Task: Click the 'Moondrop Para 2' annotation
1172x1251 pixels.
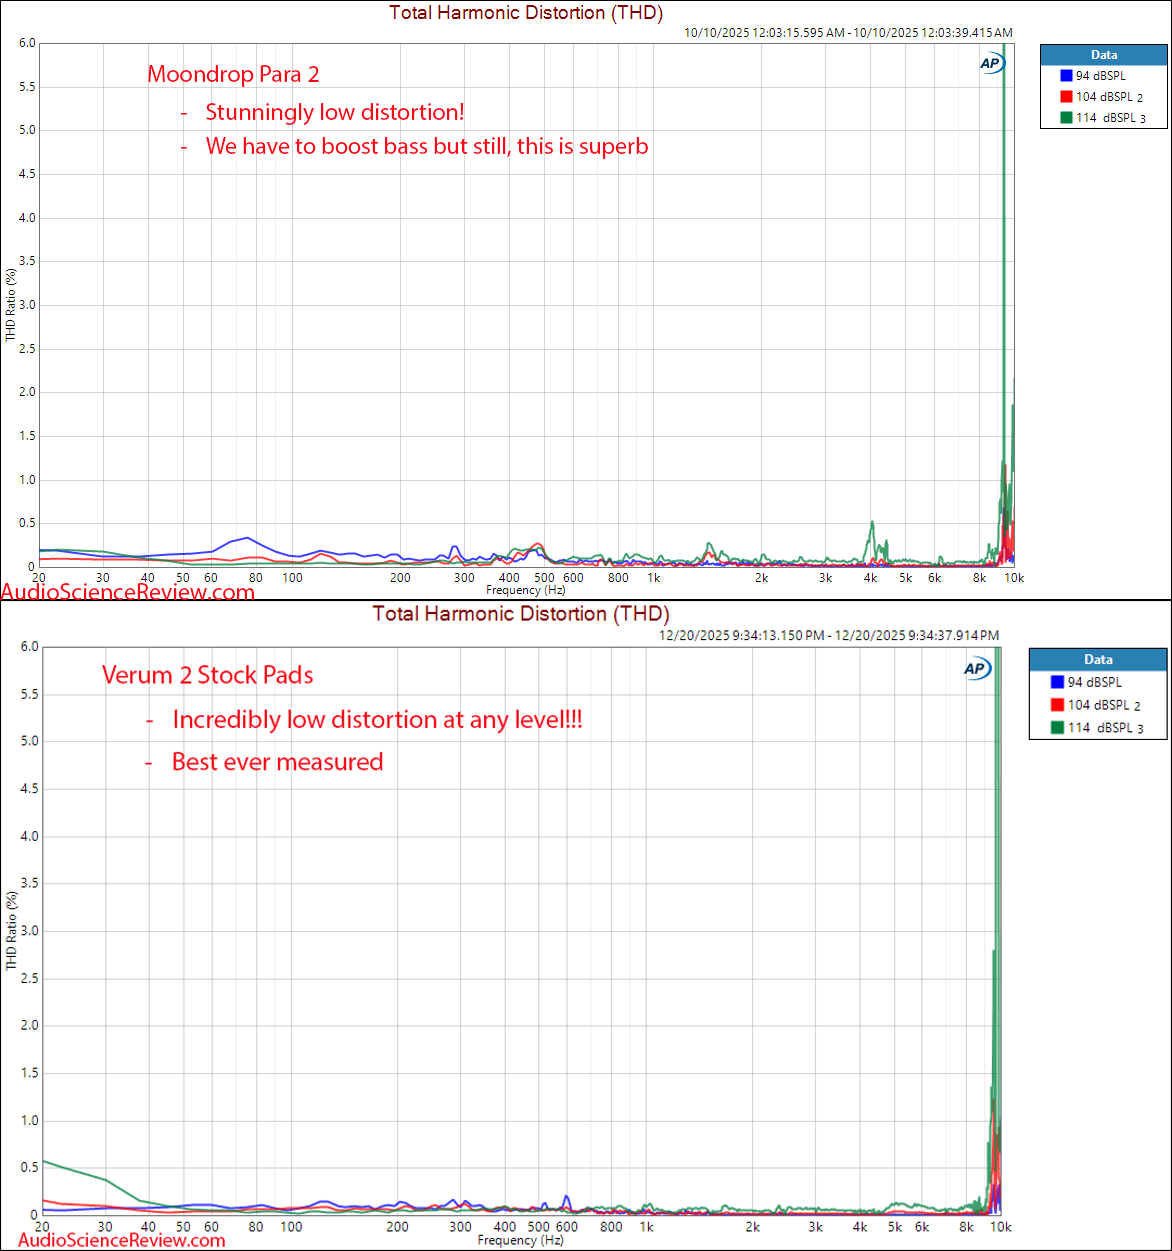Action: pos(233,74)
